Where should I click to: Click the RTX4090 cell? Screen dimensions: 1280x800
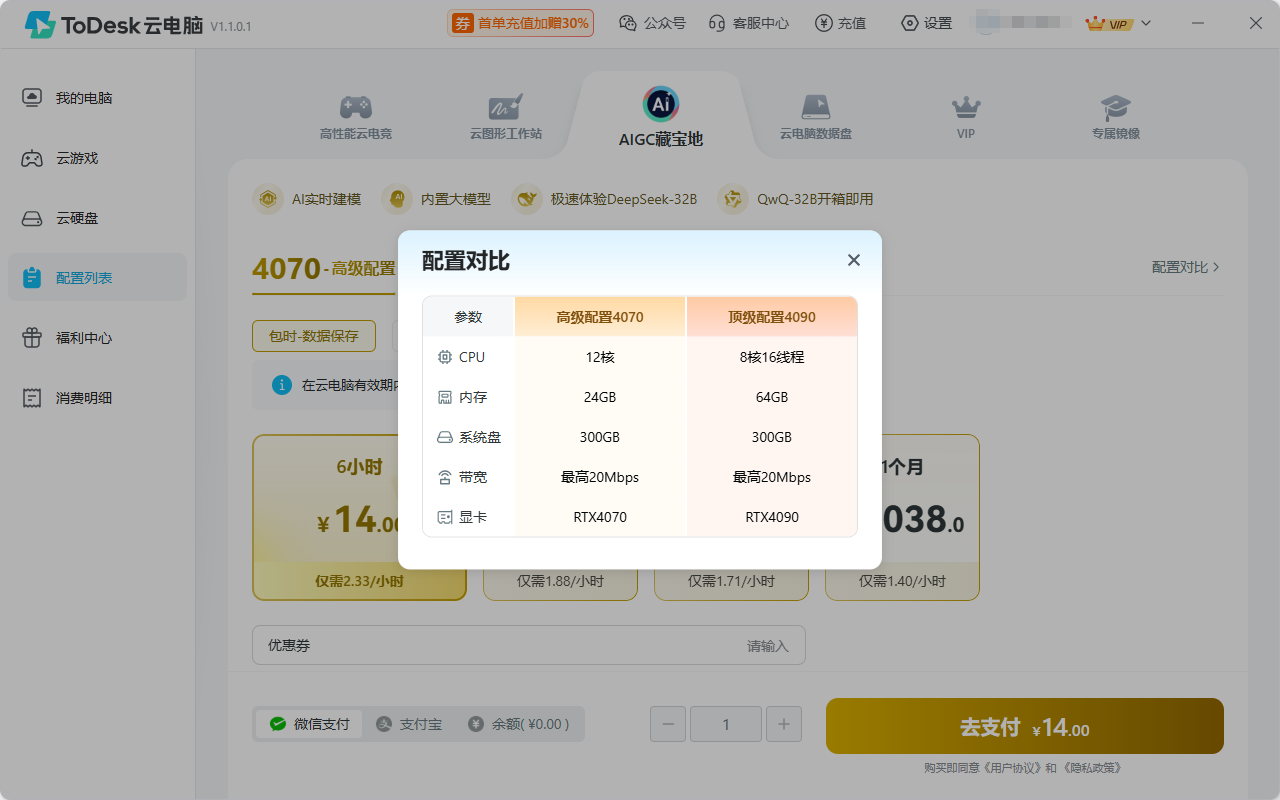[x=772, y=517]
